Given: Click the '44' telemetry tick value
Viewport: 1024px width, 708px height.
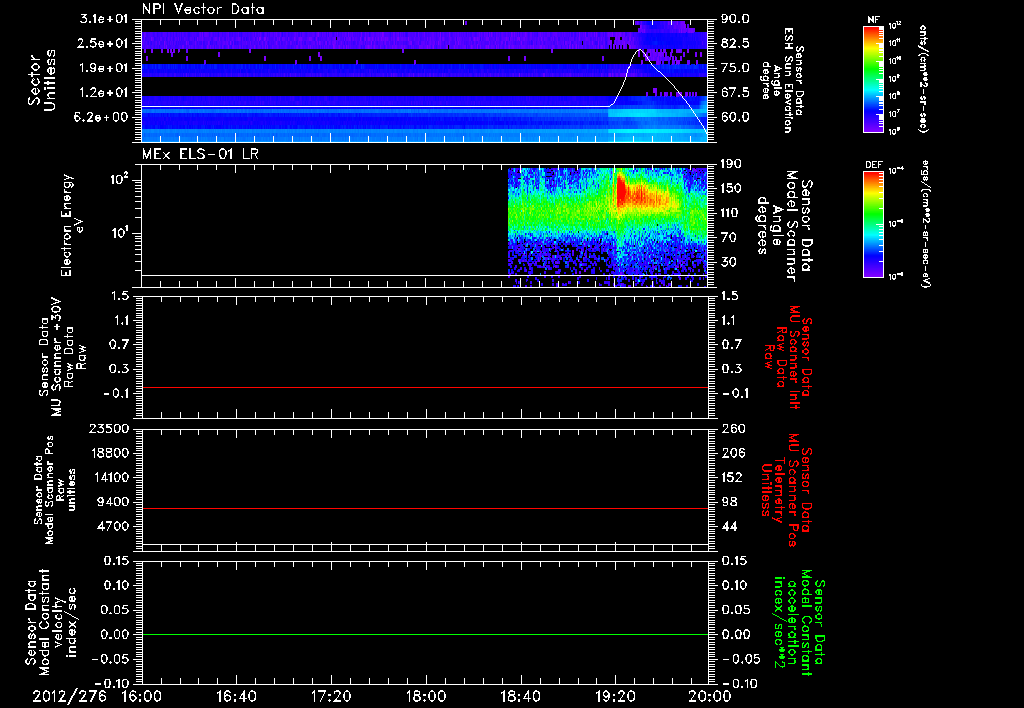Looking at the screenshot, I should point(729,526).
